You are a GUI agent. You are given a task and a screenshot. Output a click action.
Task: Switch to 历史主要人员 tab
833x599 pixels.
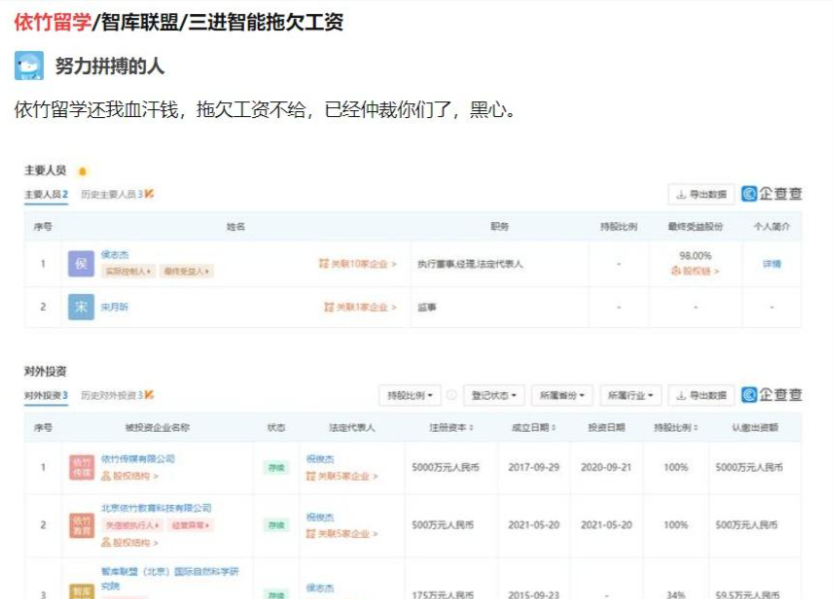pyautogui.click(x=116, y=194)
